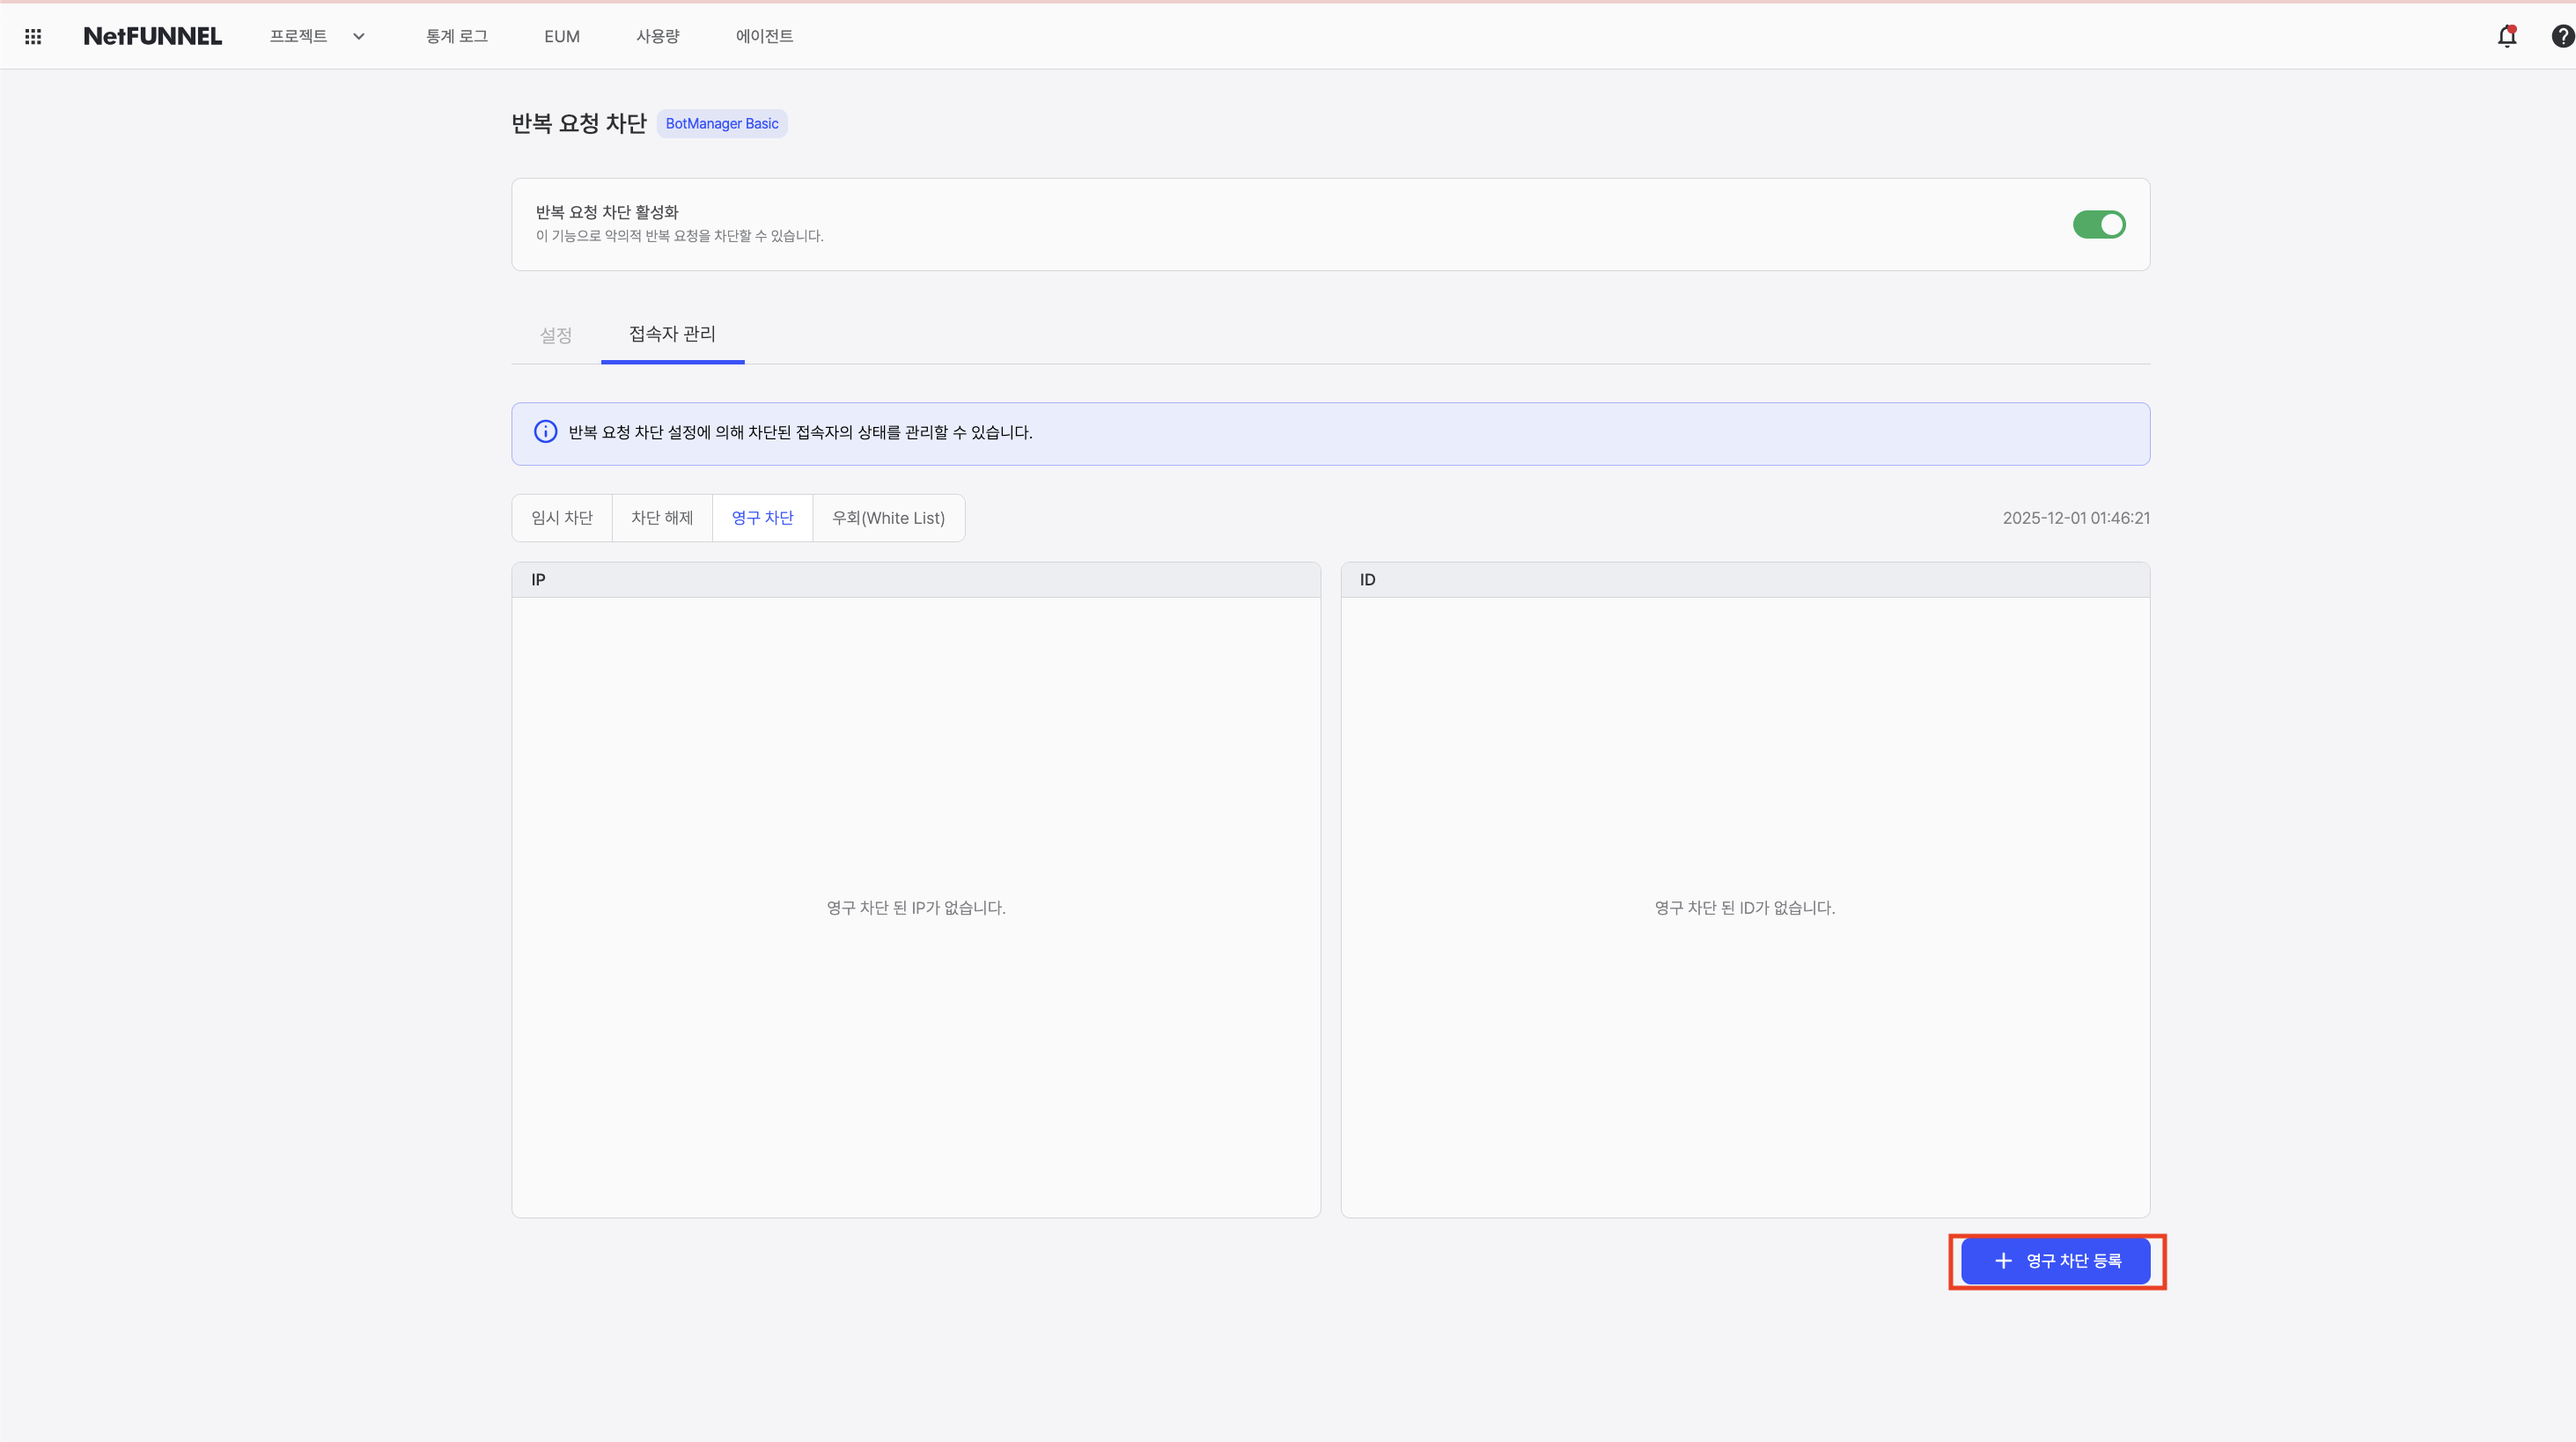Open the 사용량 menu item
The image size is (2576, 1442).
click(657, 36)
